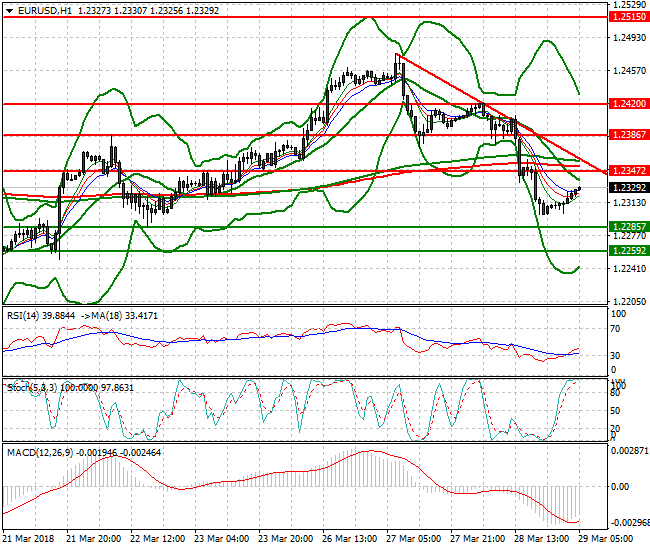Click the 21 Mar 2018 date label

[x=28, y=539]
